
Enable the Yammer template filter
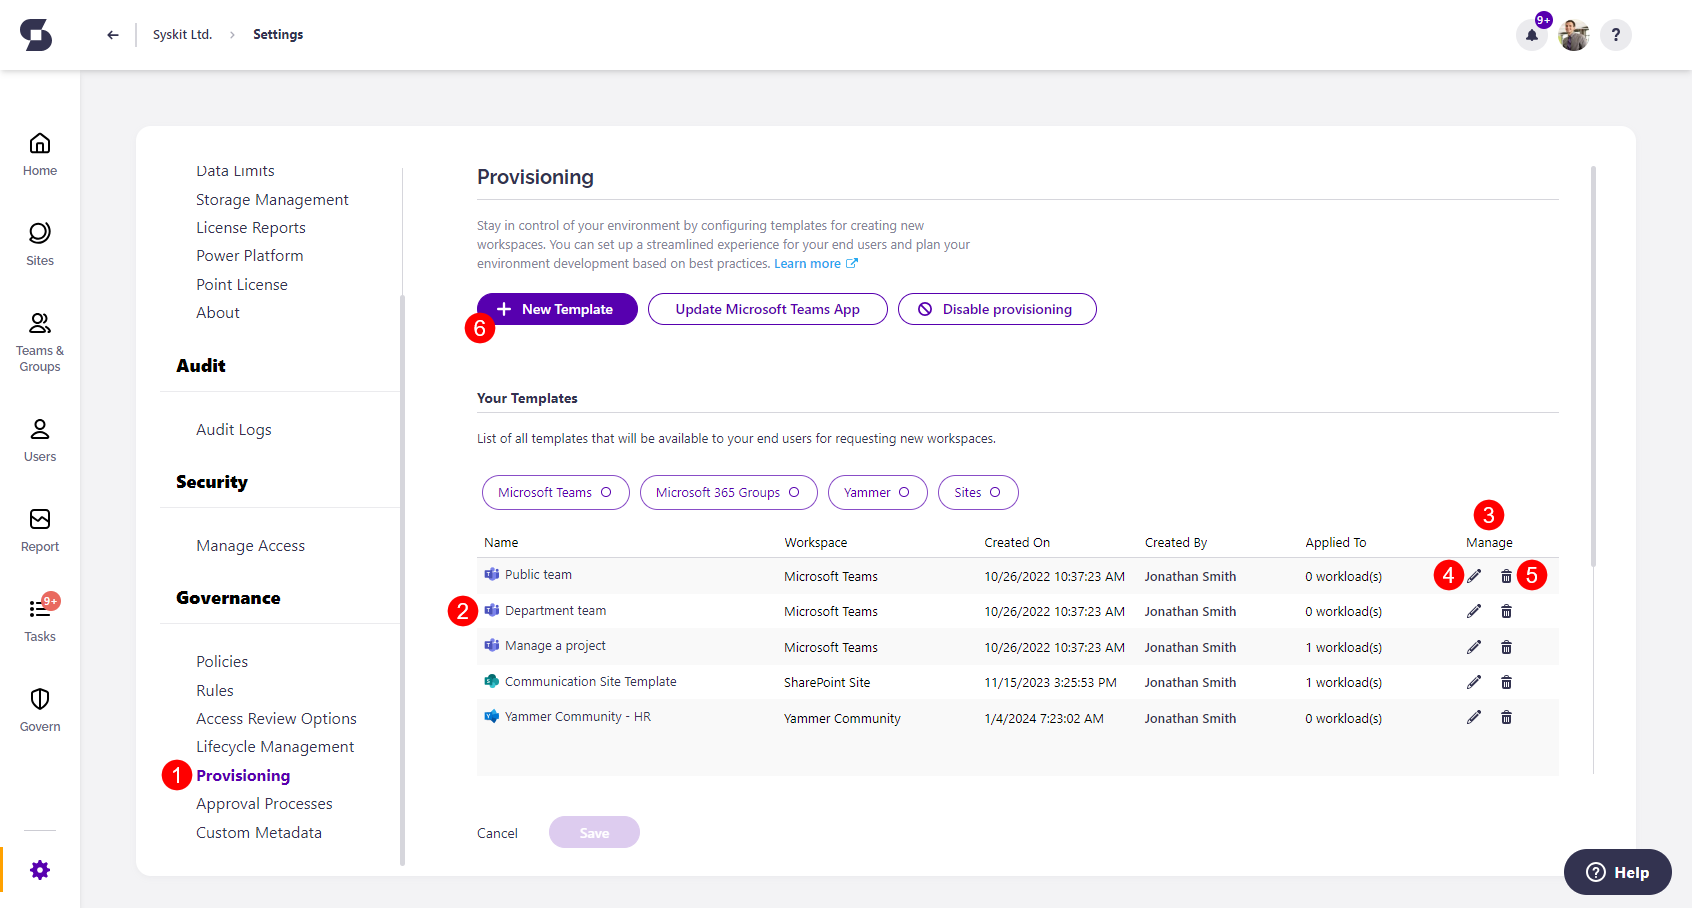[x=877, y=492]
